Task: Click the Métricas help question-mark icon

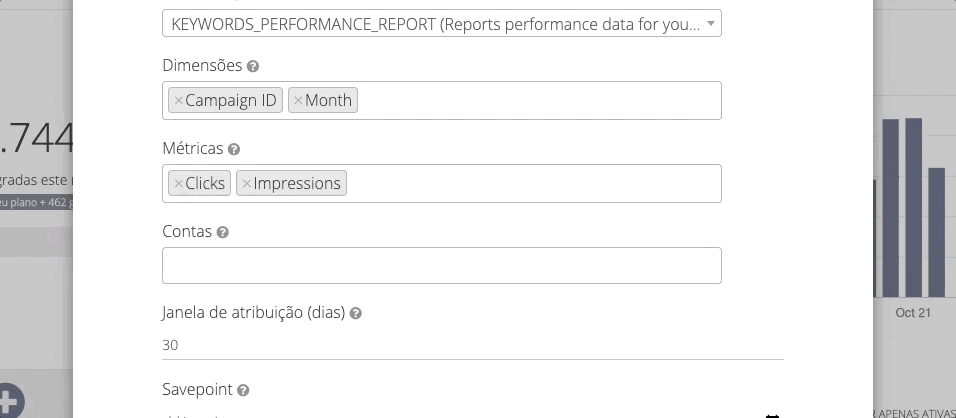Action: click(234, 149)
